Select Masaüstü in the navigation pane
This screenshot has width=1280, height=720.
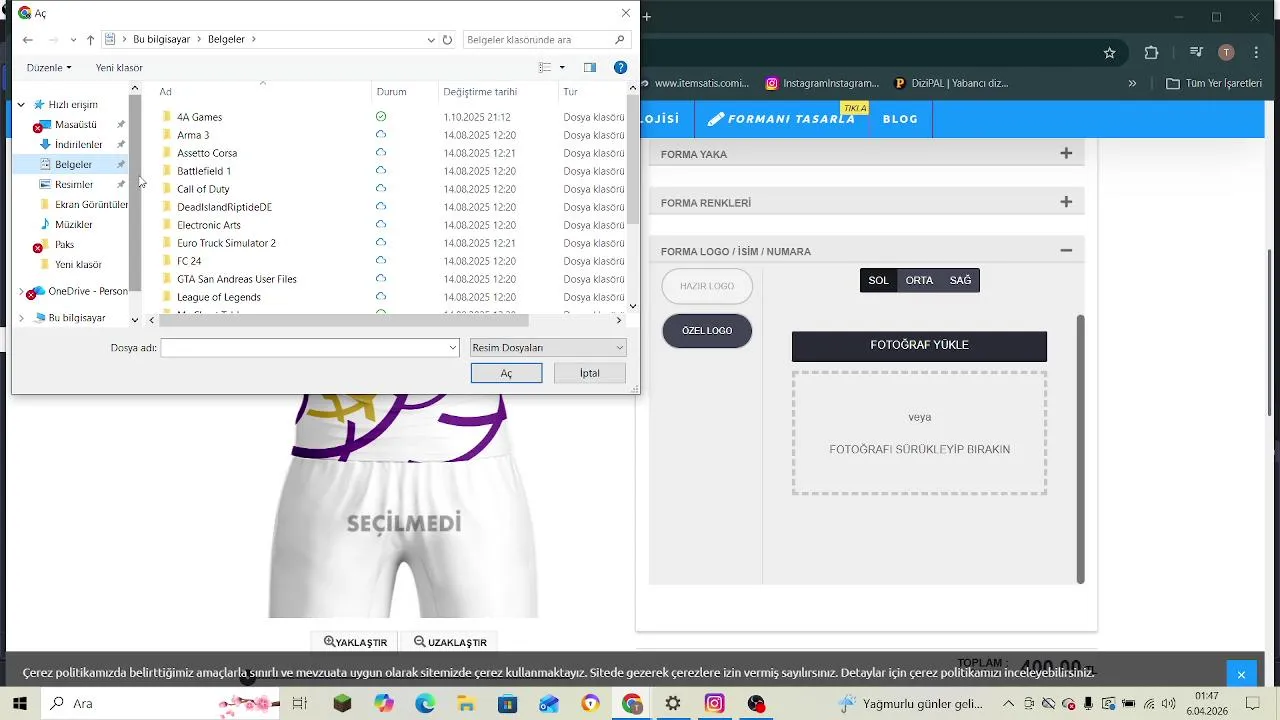pyautogui.click(x=76, y=125)
